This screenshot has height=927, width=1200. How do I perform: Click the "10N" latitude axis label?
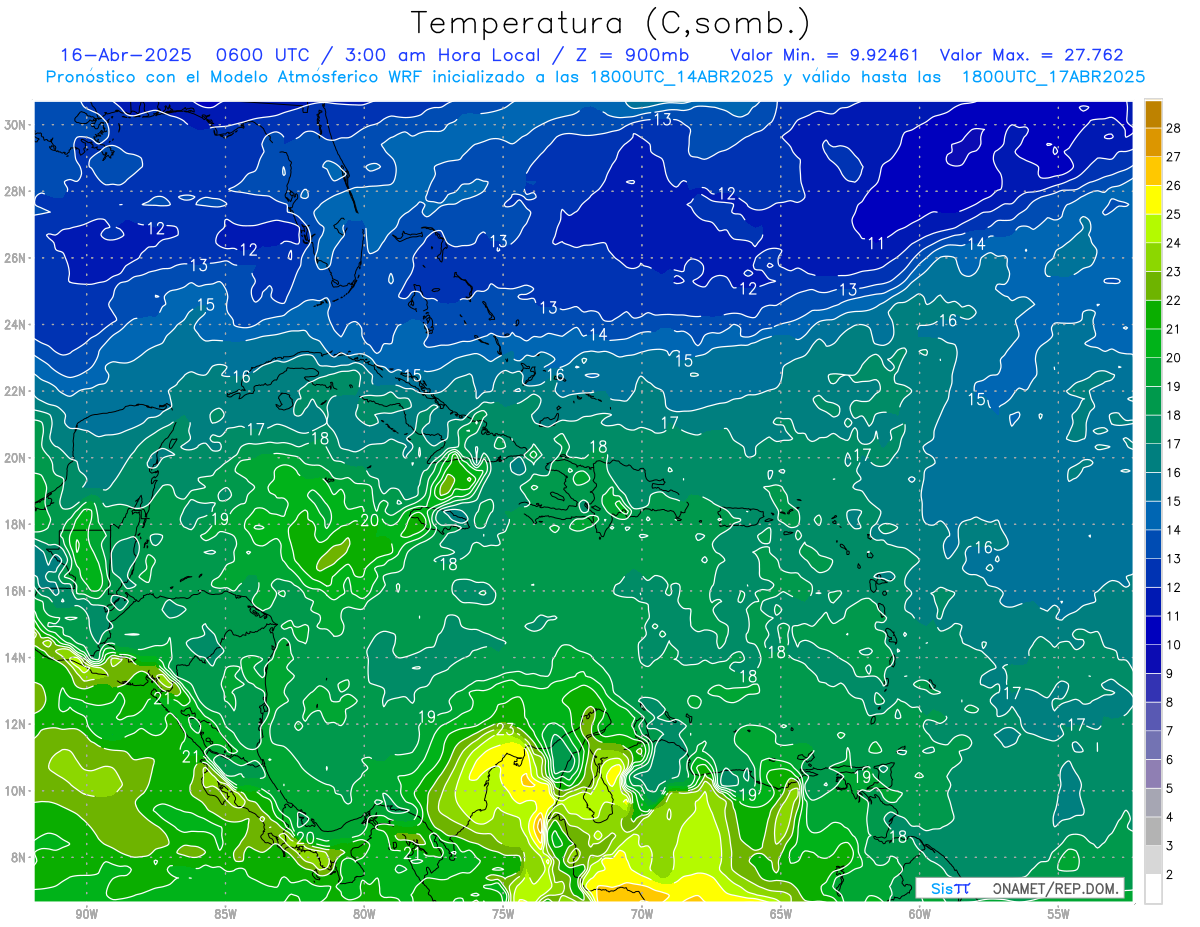tap(16, 790)
